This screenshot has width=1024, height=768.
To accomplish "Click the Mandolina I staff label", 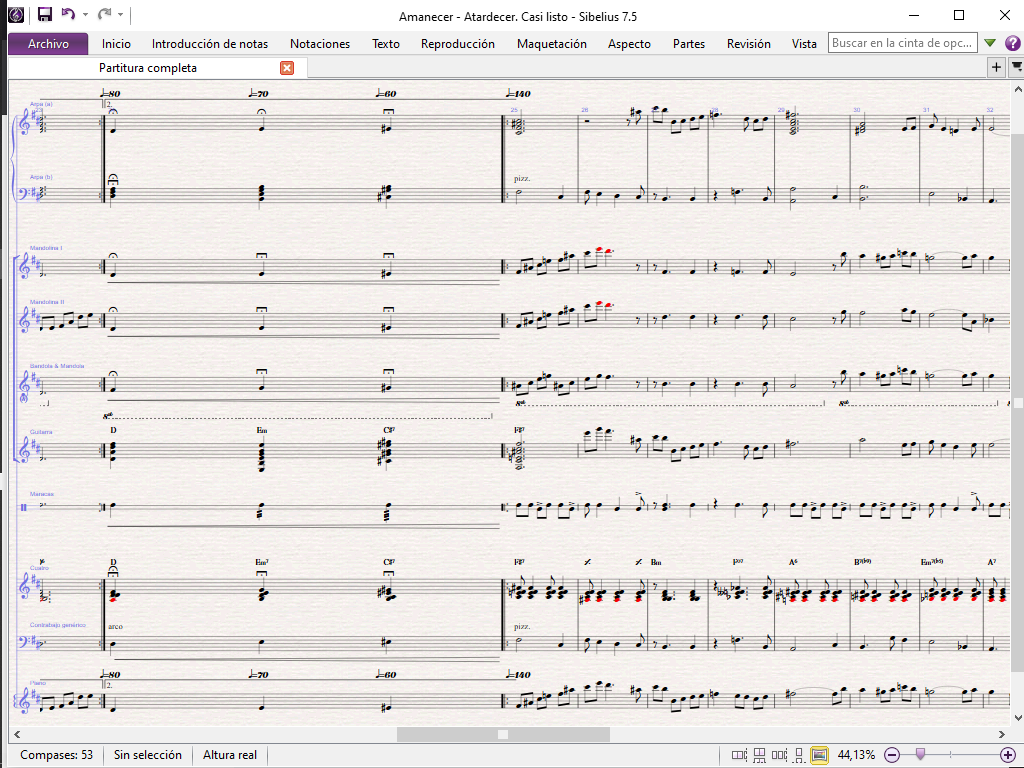I will 46,248.
